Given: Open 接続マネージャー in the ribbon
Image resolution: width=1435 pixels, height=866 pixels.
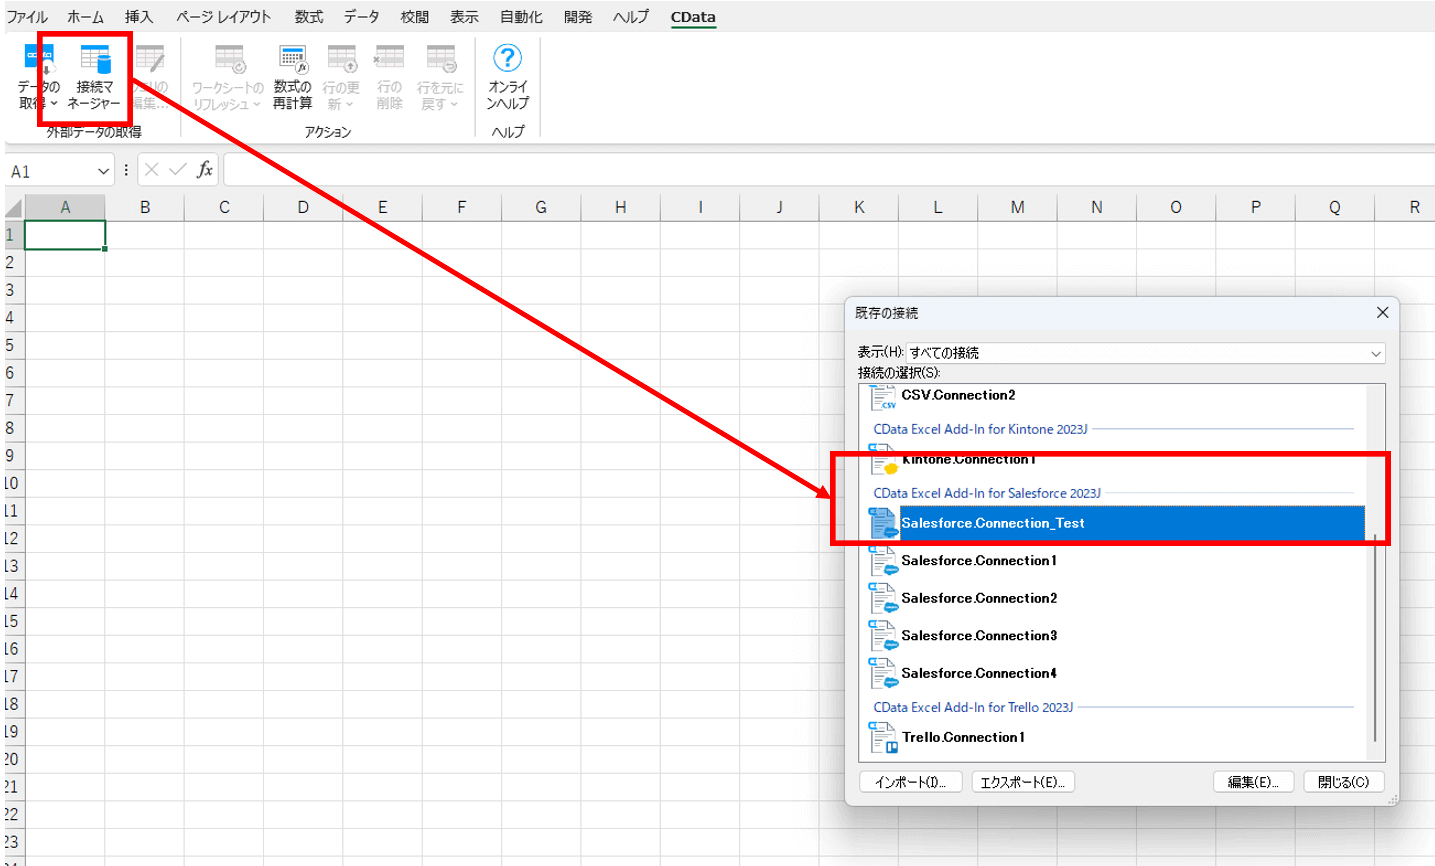Looking at the screenshot, I should coord(95,76).
